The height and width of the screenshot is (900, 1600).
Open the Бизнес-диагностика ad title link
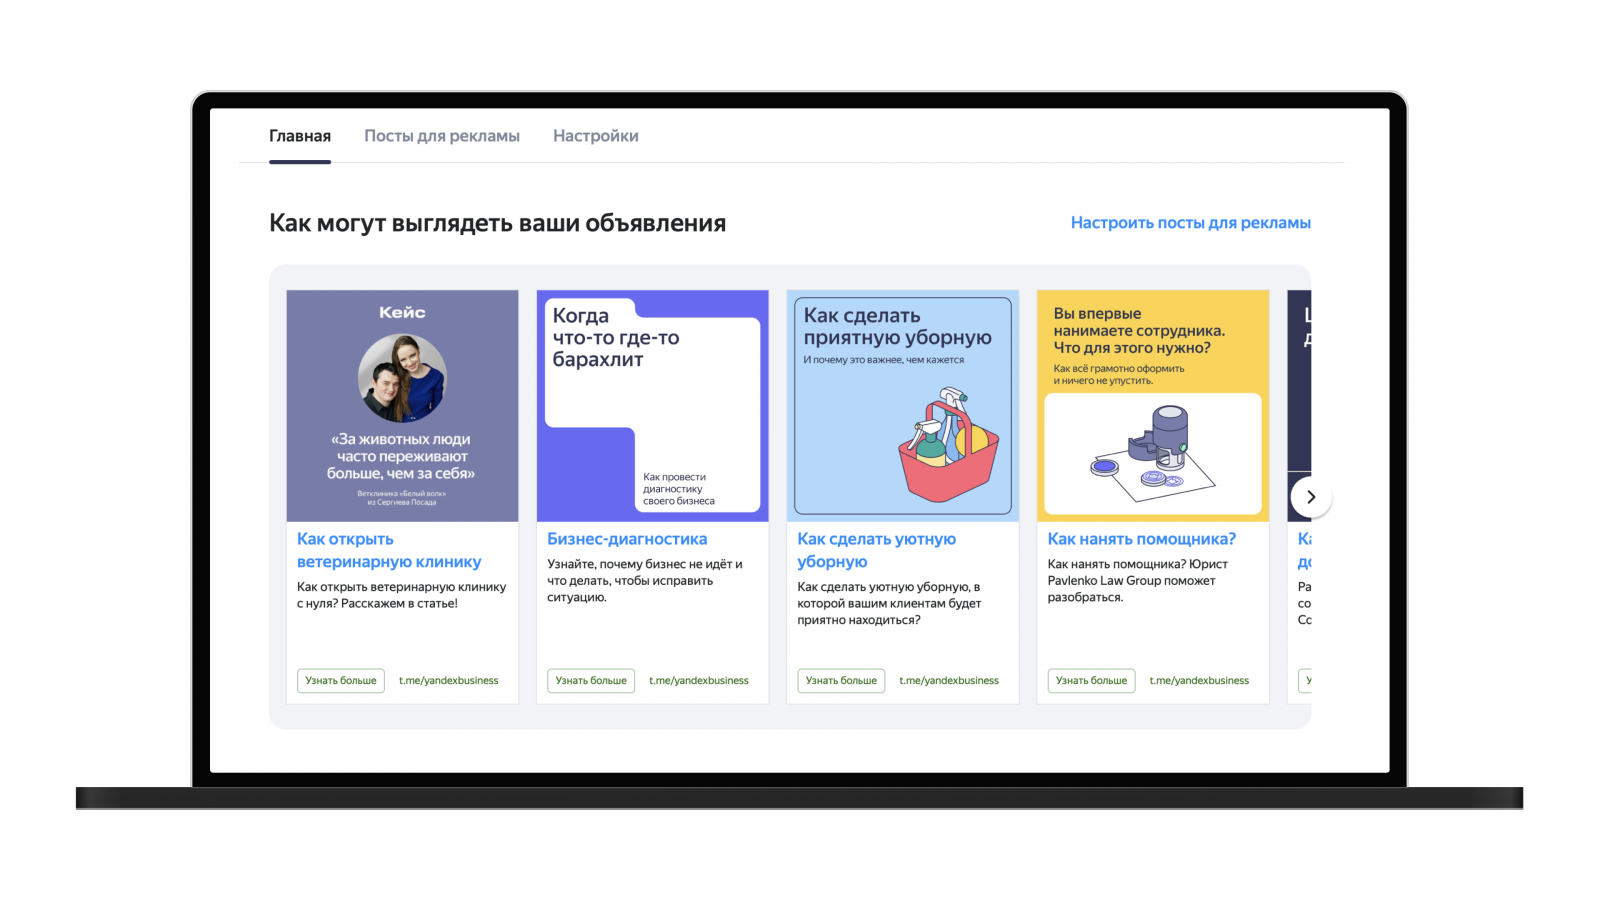tap(627, 539)
